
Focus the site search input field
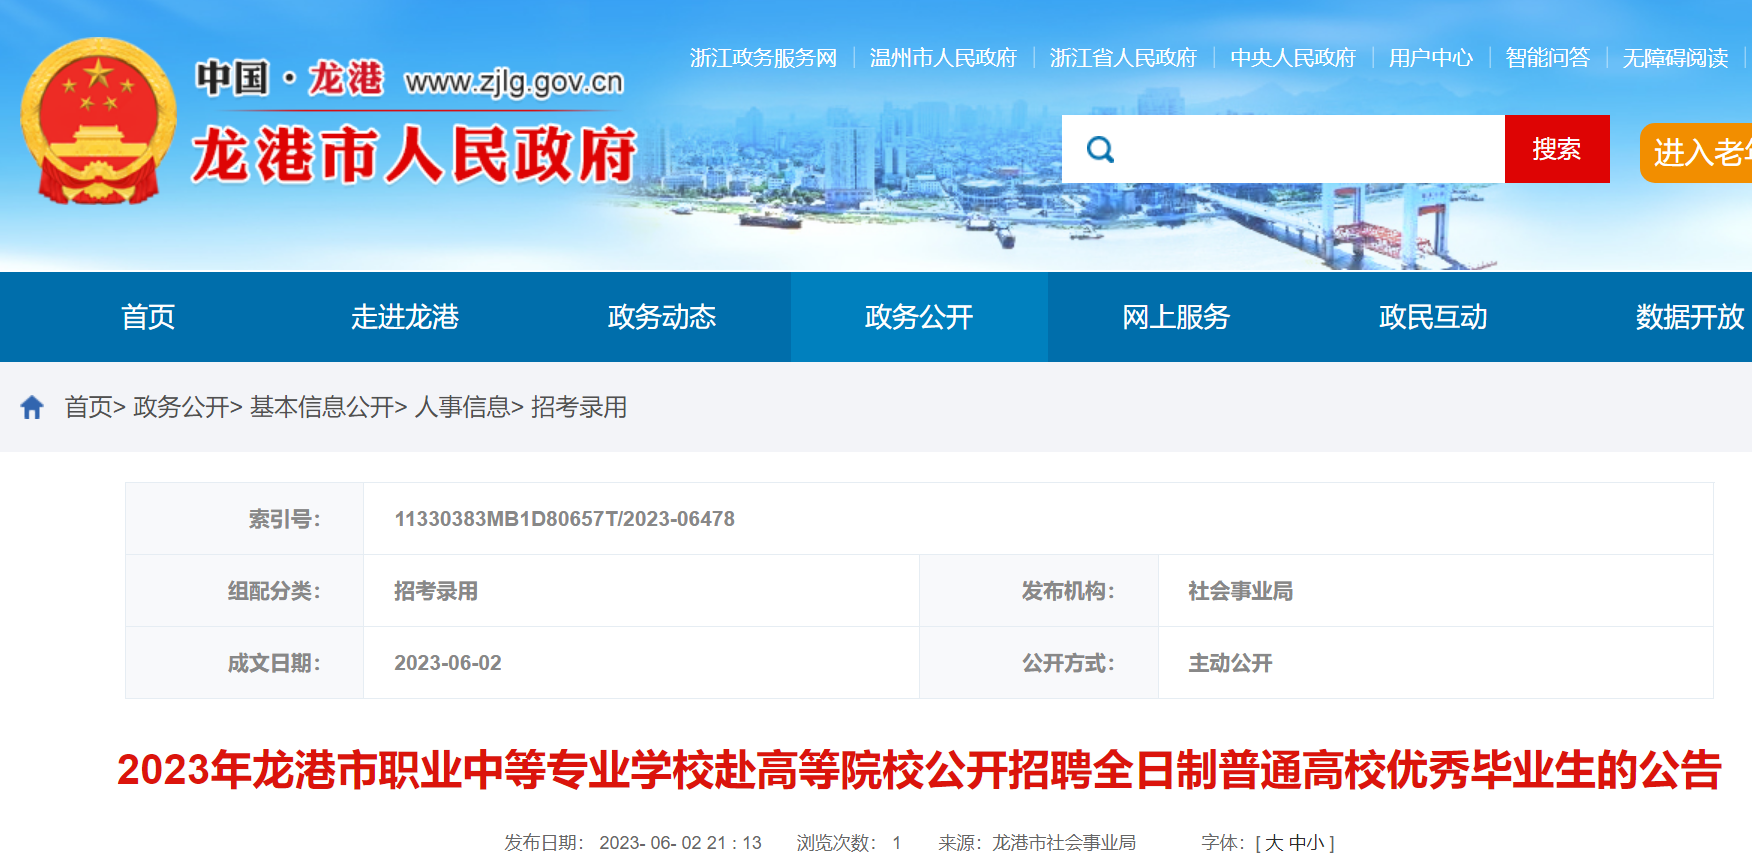point(1283,149)
